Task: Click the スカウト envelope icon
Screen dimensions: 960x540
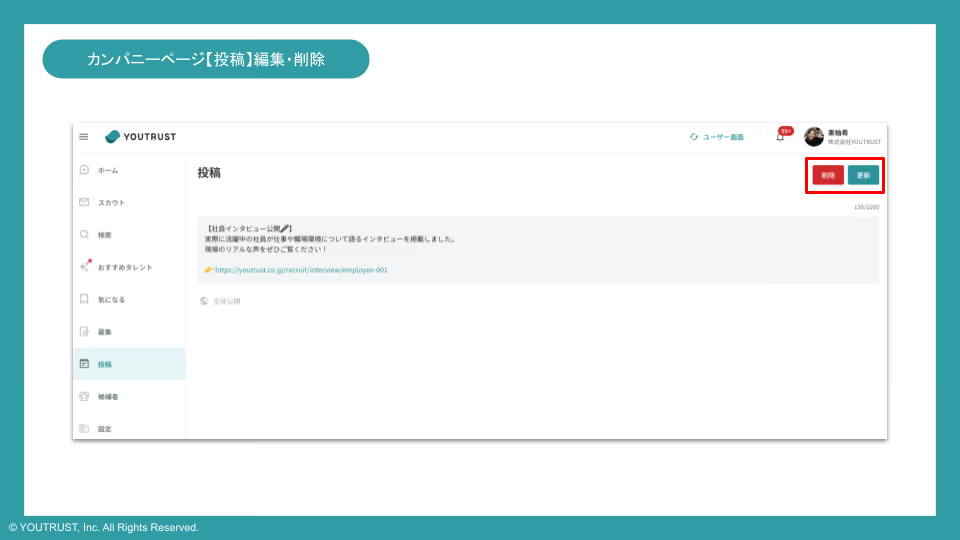Action: 84,202
